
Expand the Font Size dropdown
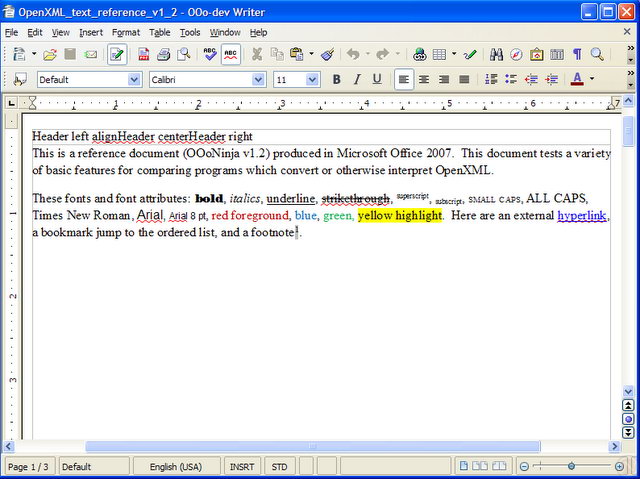tap(312, 80)
